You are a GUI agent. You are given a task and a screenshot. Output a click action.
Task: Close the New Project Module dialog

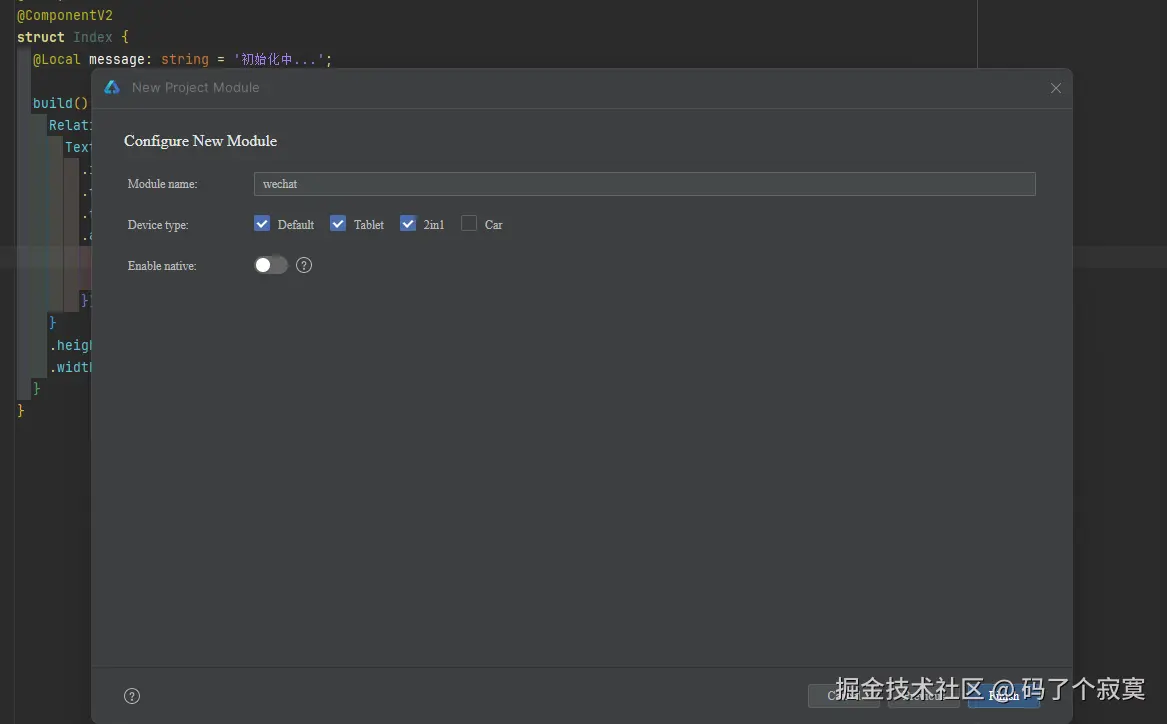click(x=1055, y=88)
